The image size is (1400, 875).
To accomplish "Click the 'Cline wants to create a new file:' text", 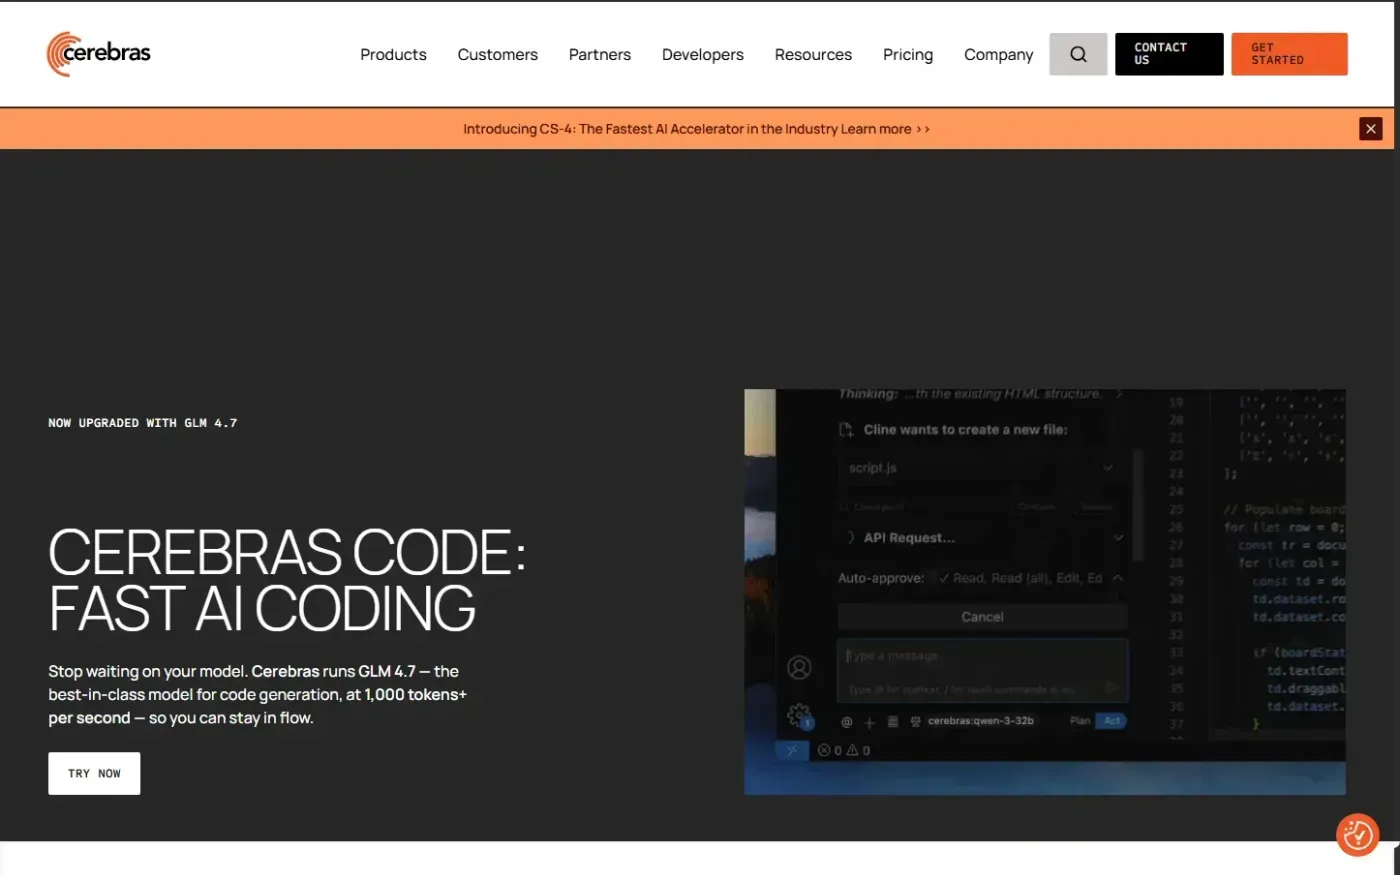I will click(965, 430).
